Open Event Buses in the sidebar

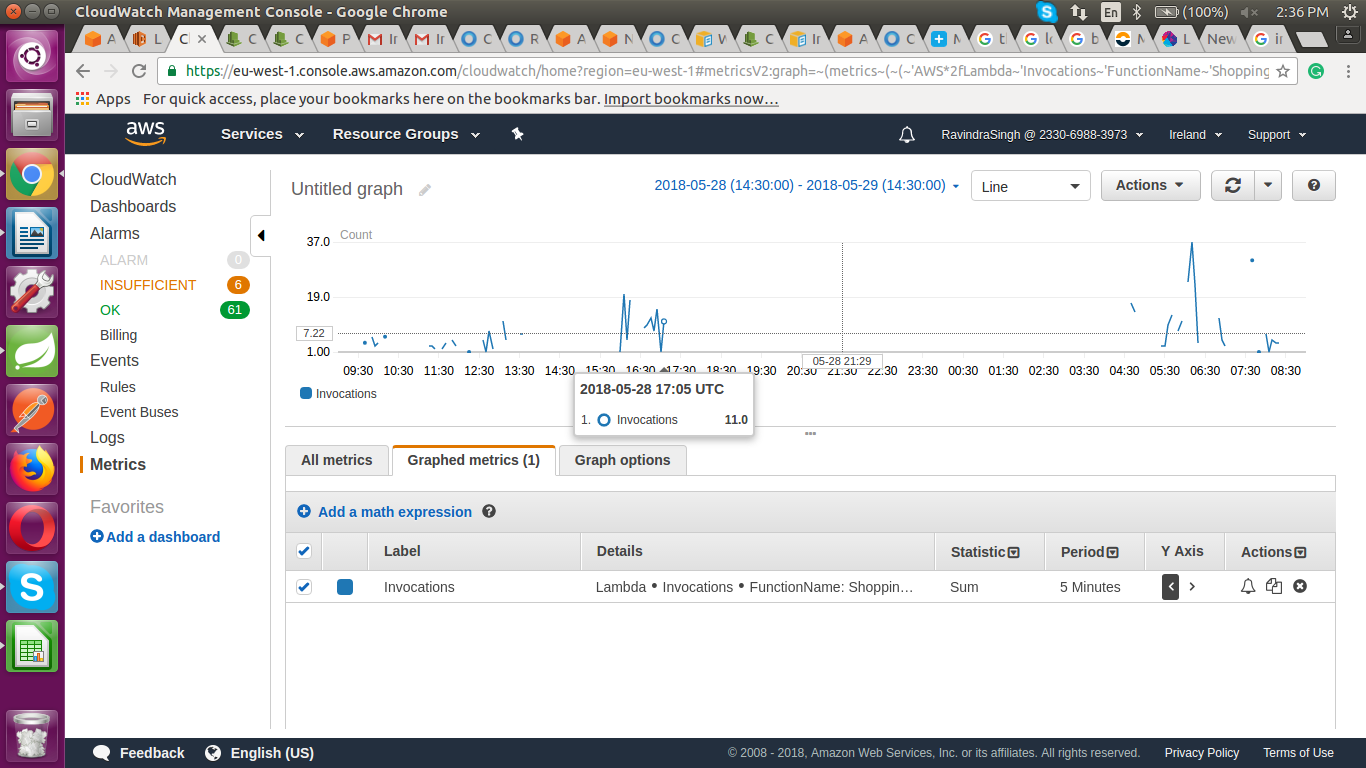click(139, 412)
